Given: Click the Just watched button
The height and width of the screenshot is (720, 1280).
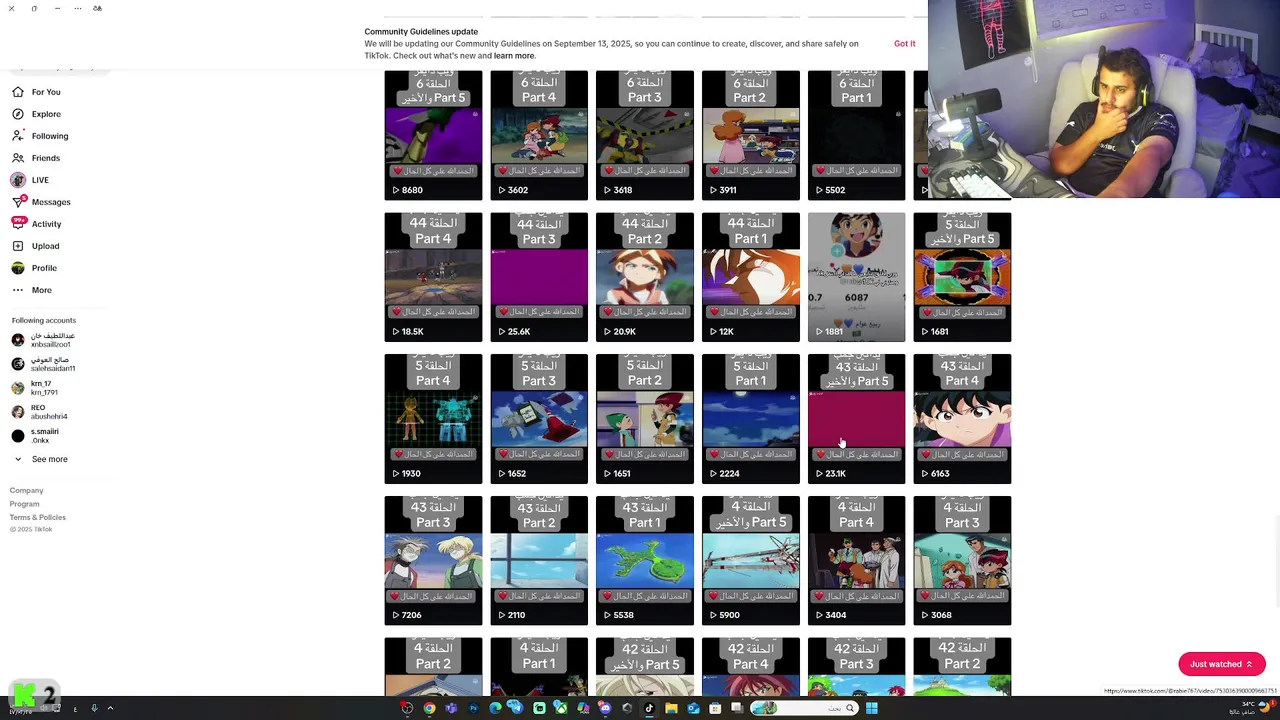Looking at the screenshot, I should (x=1222, y=664).
